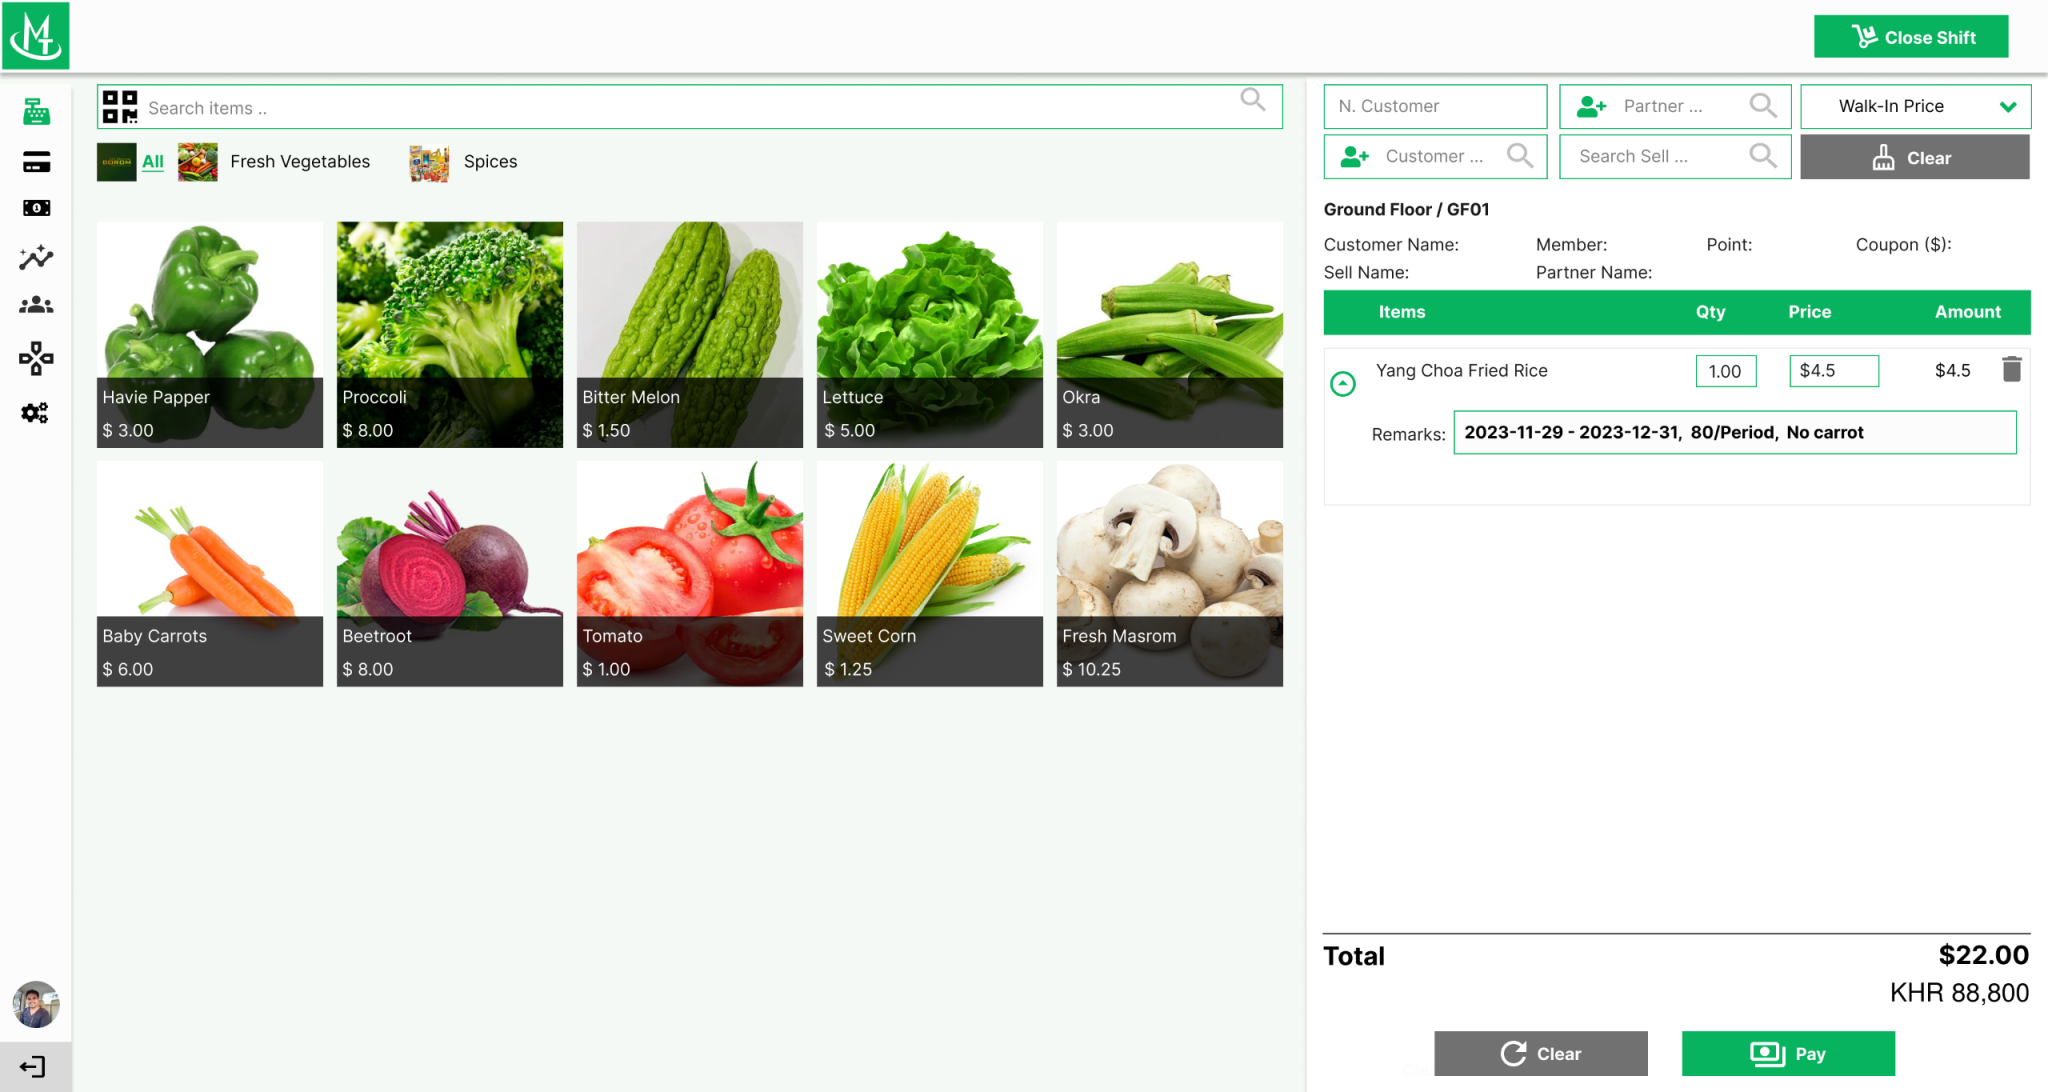
Task: Select the POS register icon in the sidebar
Action: coord(35,110)
